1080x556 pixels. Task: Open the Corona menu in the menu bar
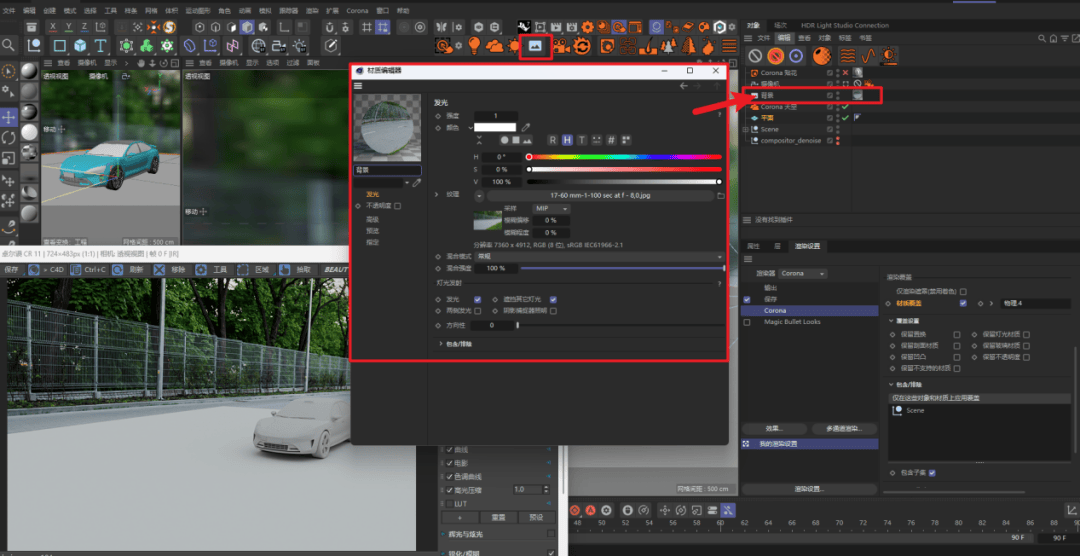[x=357, y=10]
